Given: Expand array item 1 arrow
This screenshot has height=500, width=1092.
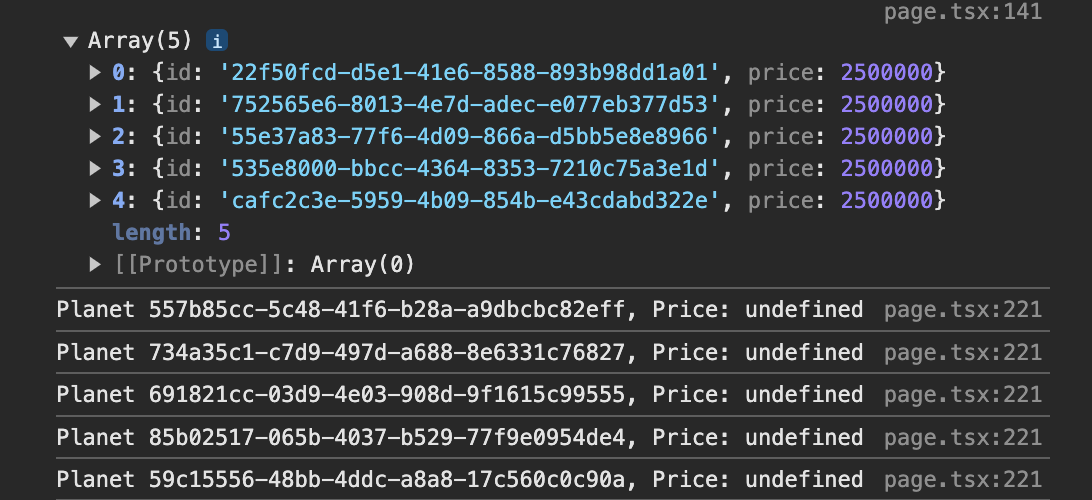Looking at the screenshot, I should pyautogui.click(x=95, y=104).
